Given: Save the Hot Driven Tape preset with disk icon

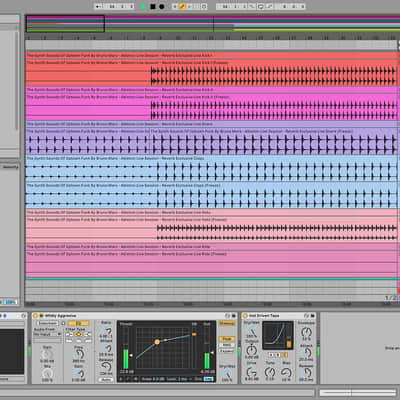Looking at the screenshot, I should [313, 316].
